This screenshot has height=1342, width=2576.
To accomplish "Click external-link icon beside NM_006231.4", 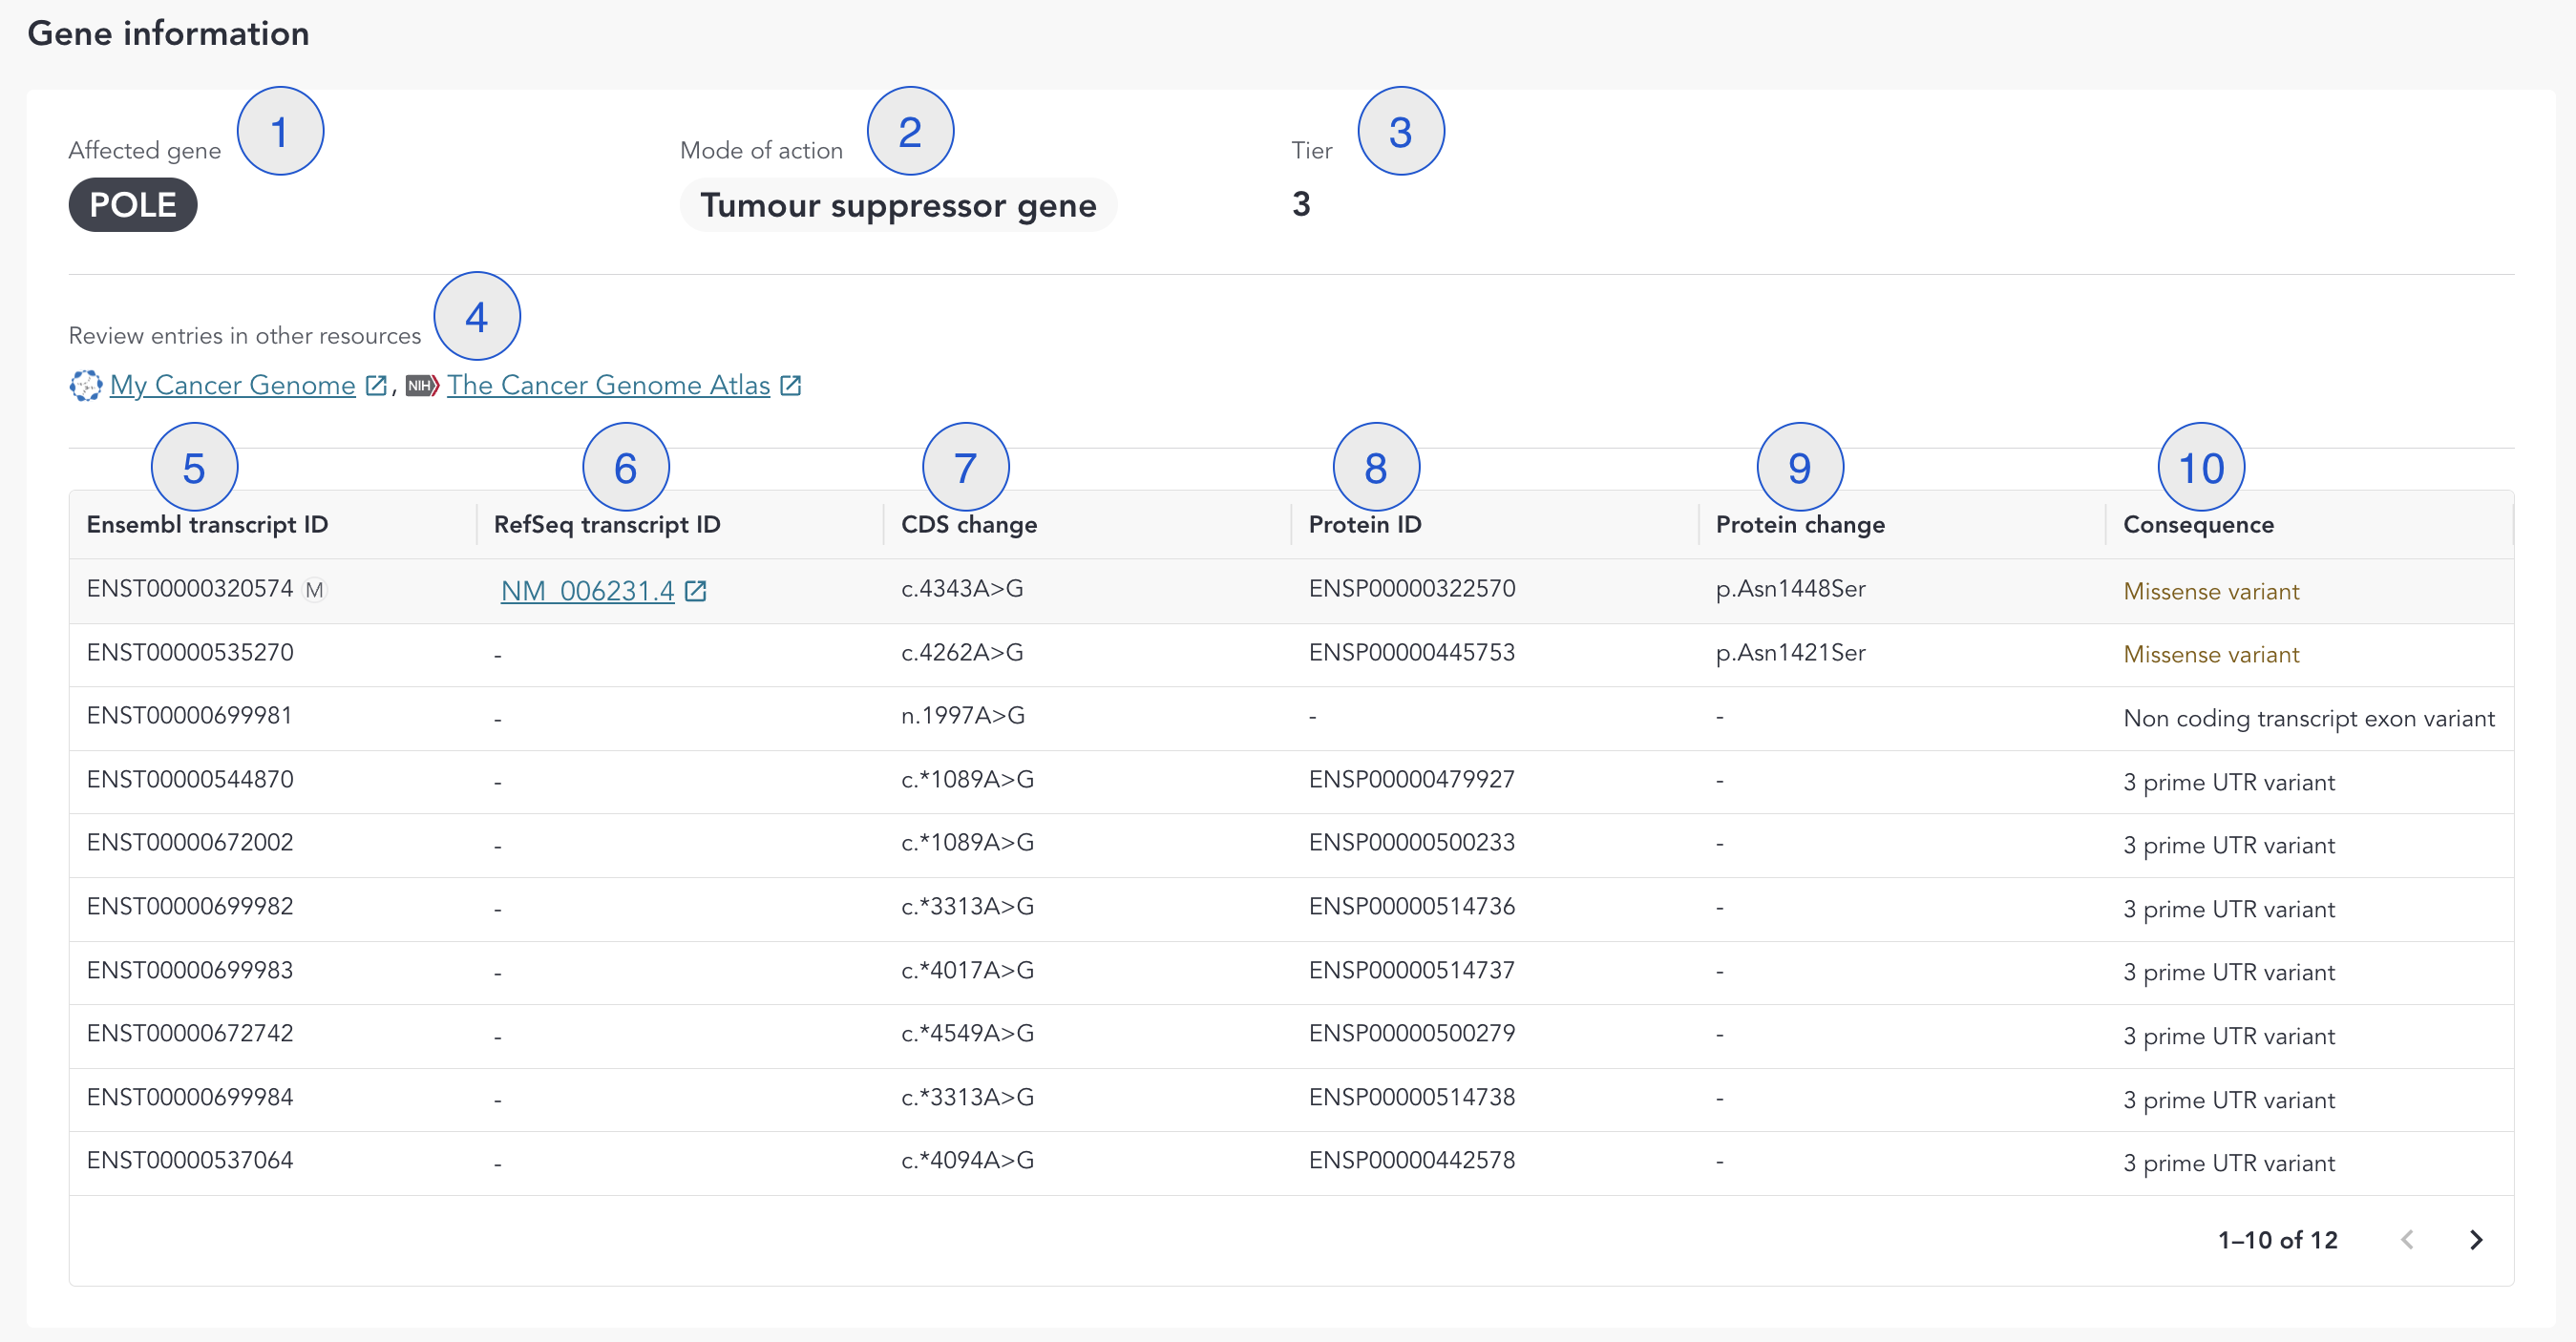I will tap(695, 591).
